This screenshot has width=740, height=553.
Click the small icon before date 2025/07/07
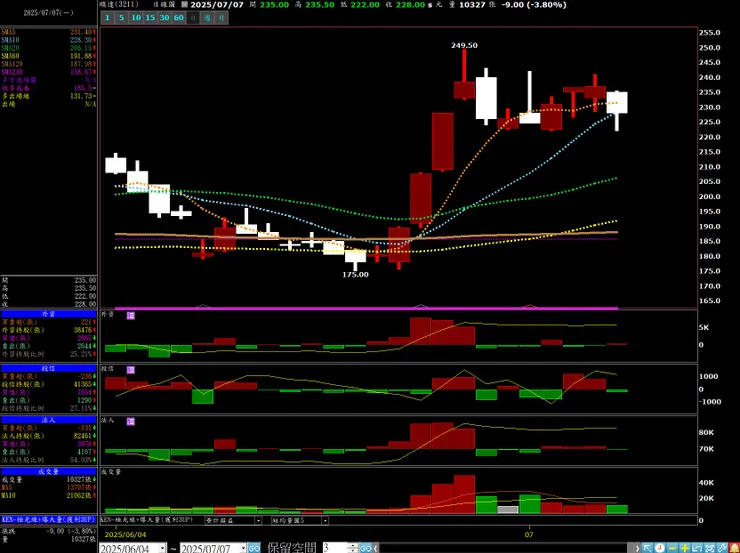tap(184, 5)
